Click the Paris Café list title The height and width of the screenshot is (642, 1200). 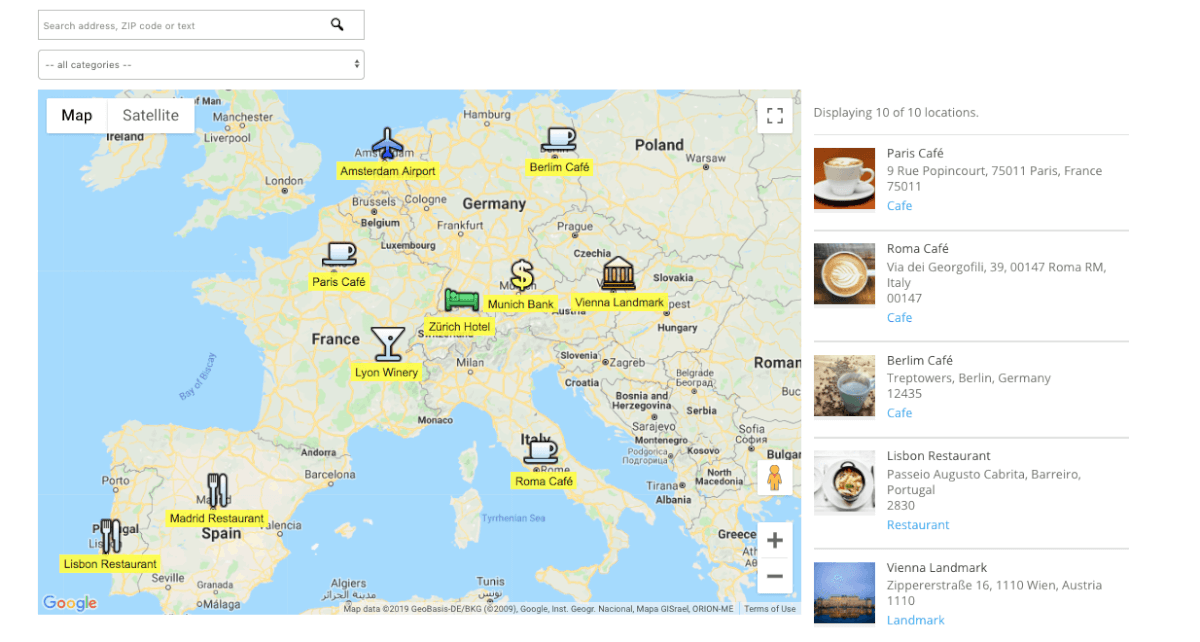pos(915,153)
